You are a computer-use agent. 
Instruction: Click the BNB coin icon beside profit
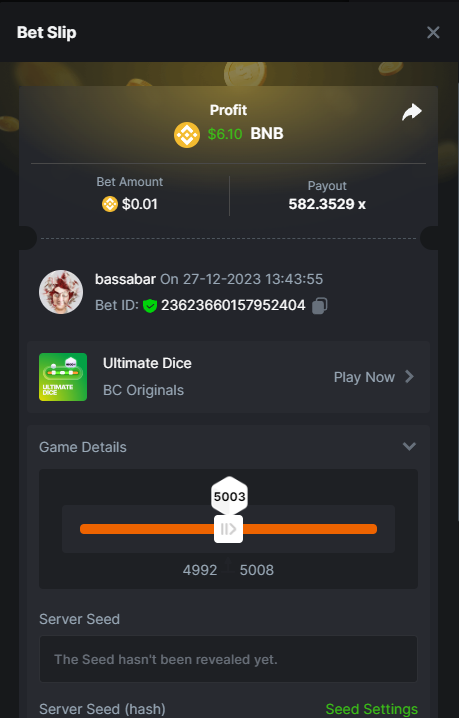click(187, 135)
